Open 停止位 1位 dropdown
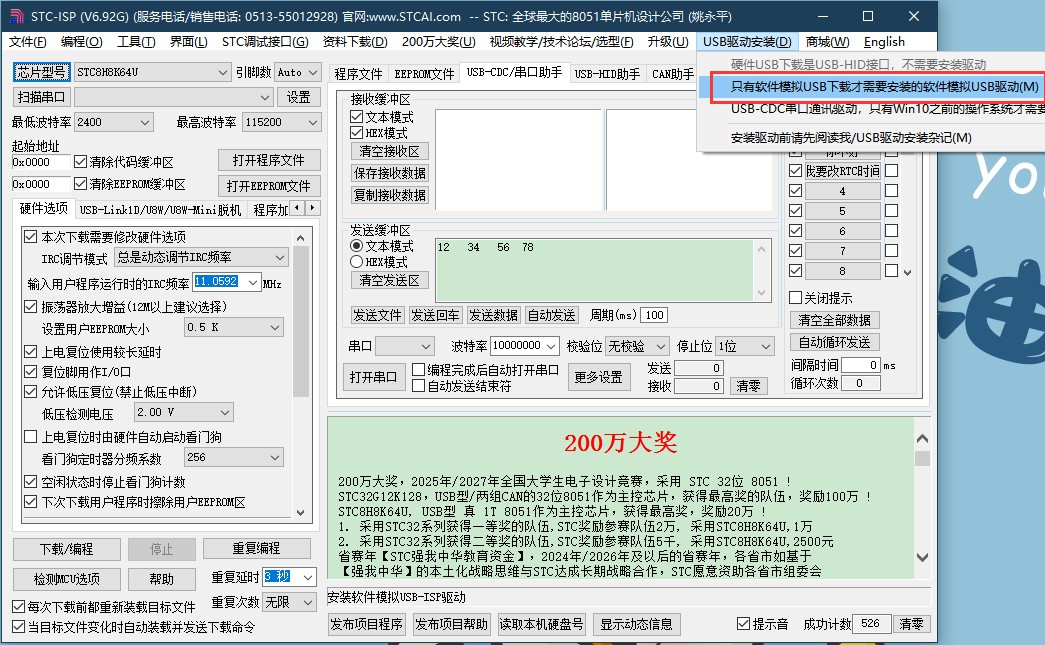The image size is (1045, 645). (x=744, y=346)
